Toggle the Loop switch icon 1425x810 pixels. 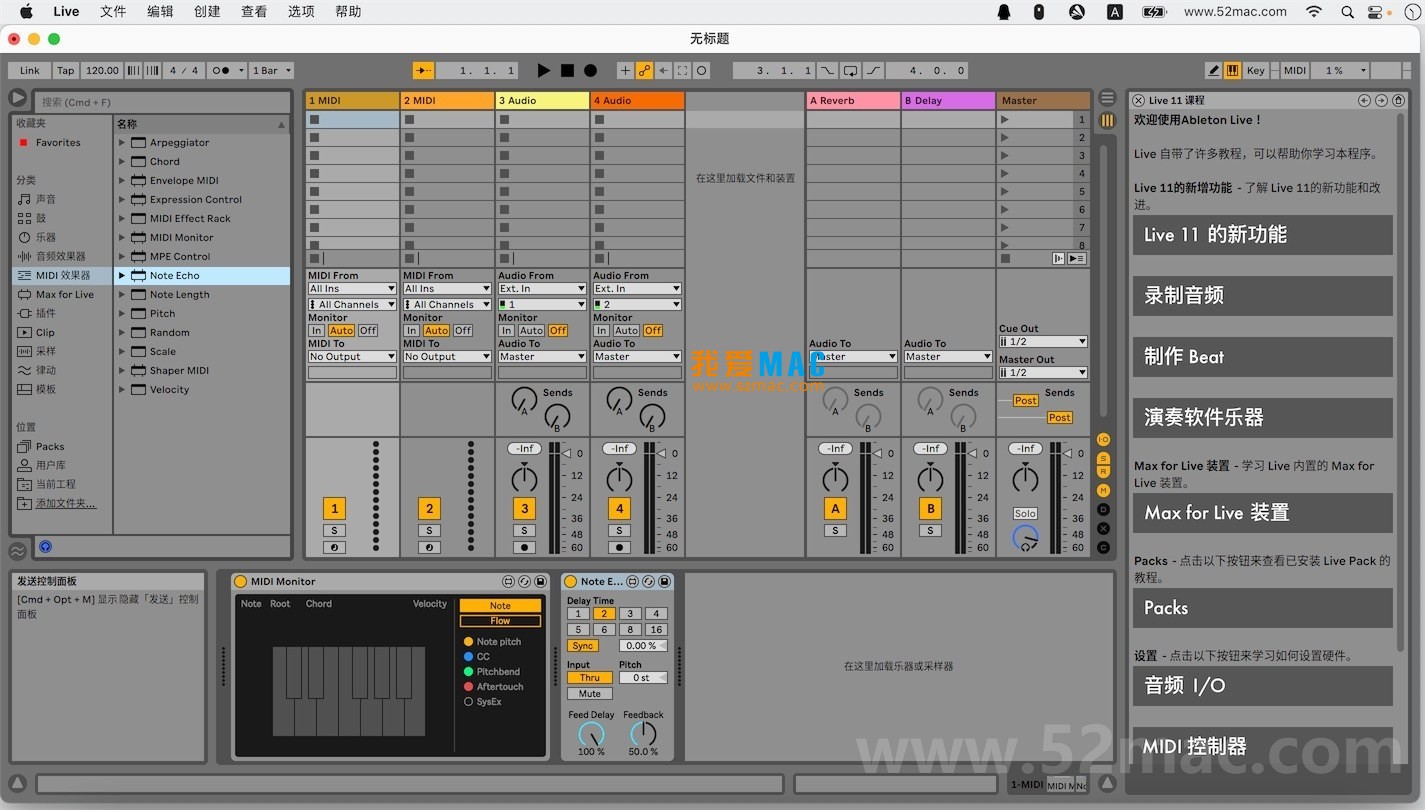click(x=850, y=70)
